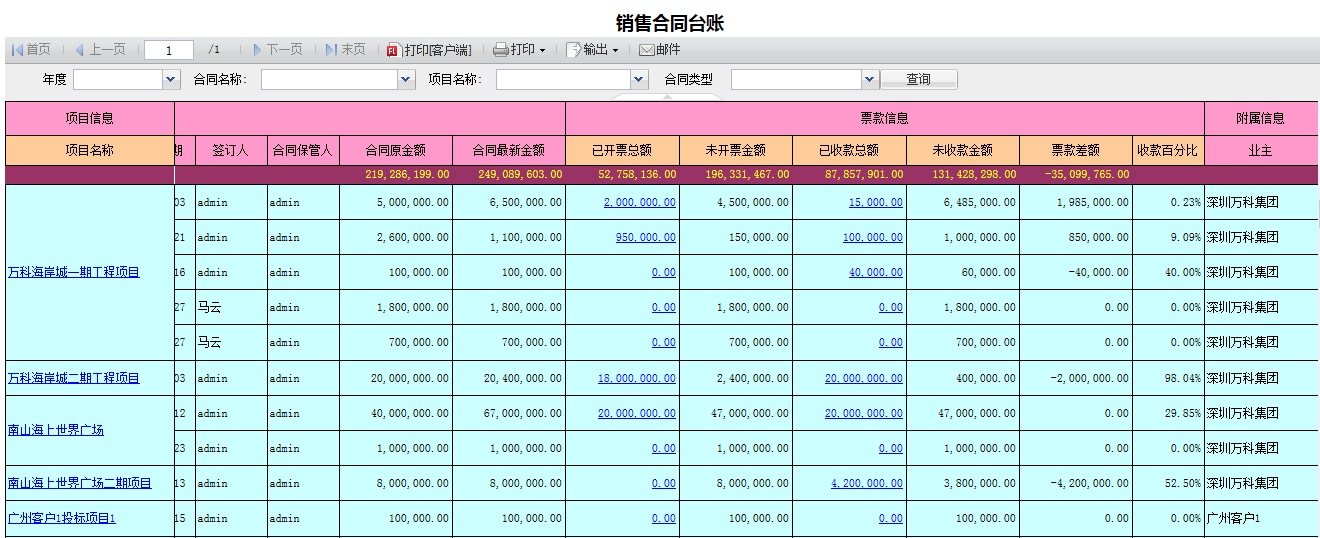Screen dimensions: 1320x538
Task: Click the 已收款总额 column header
Action: [849, 150]
